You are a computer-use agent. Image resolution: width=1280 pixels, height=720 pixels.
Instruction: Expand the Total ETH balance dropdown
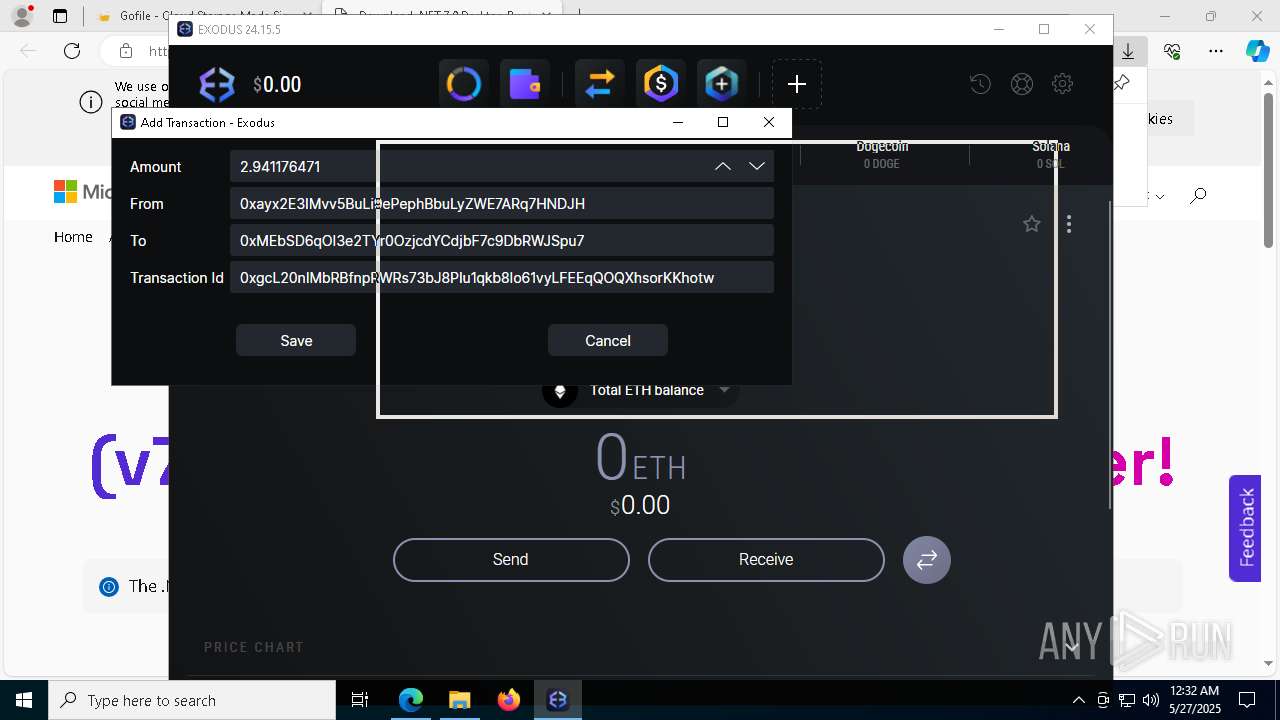click(725, 390)
